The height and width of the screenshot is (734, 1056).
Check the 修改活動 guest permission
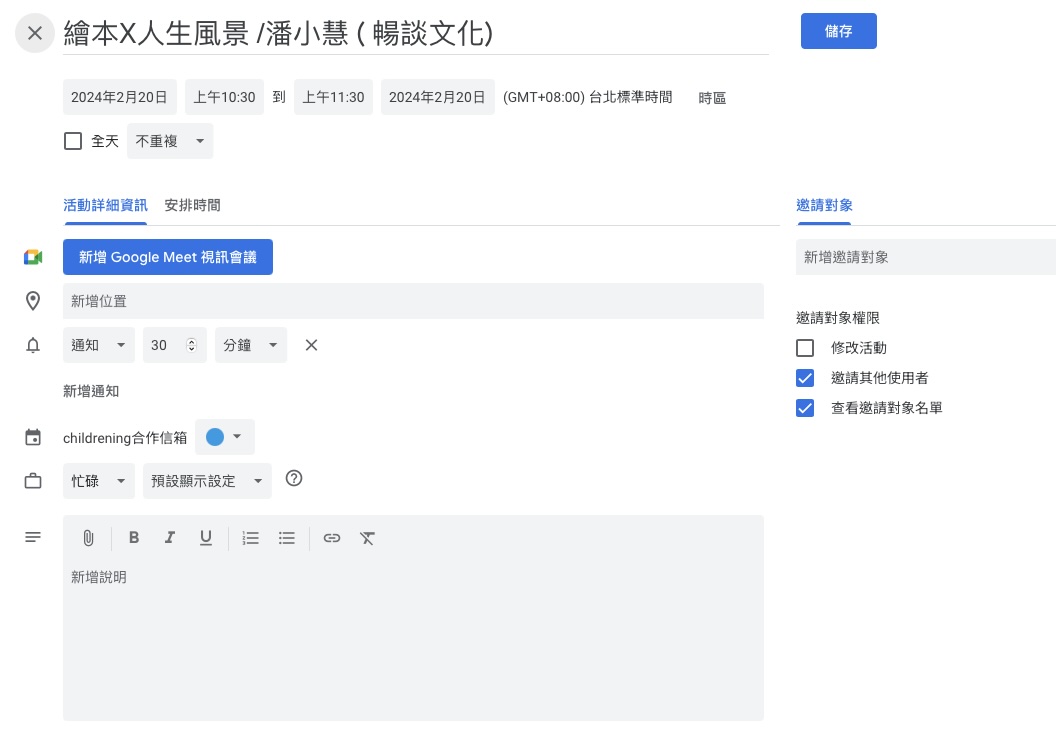(805, 348)
